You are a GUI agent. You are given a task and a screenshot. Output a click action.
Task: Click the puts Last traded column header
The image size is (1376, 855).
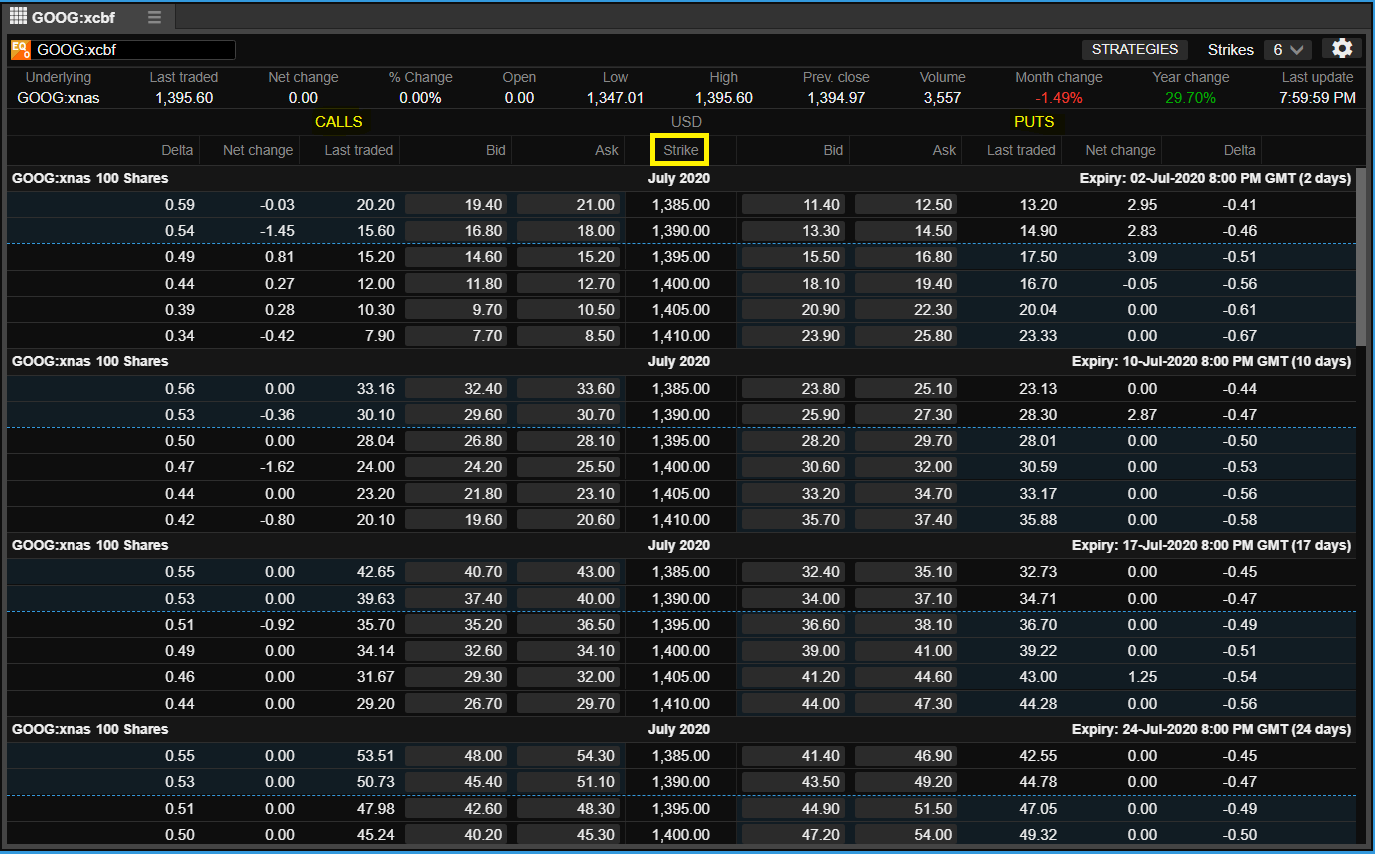point(1021,150)
